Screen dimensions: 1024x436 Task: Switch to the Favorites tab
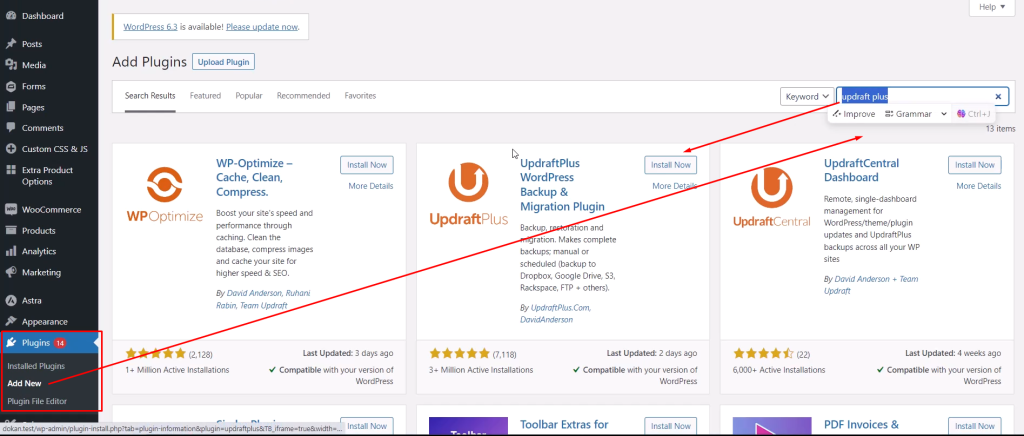[360, 95]
